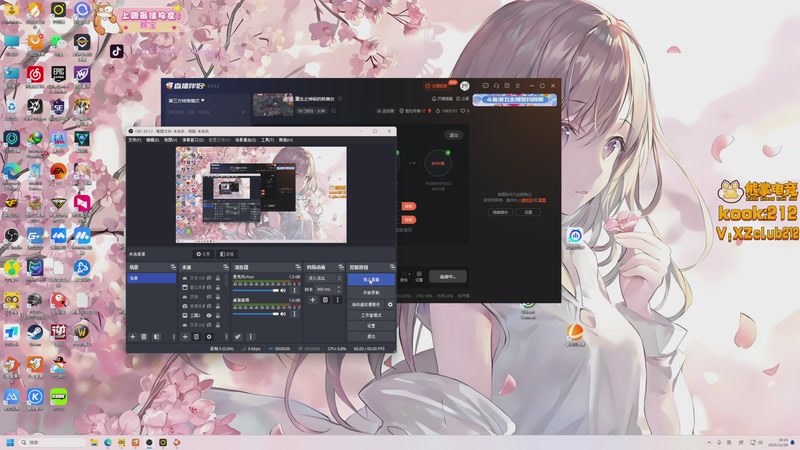Pop out the Audio Mixer dock panel icon

tap(298, 267)
